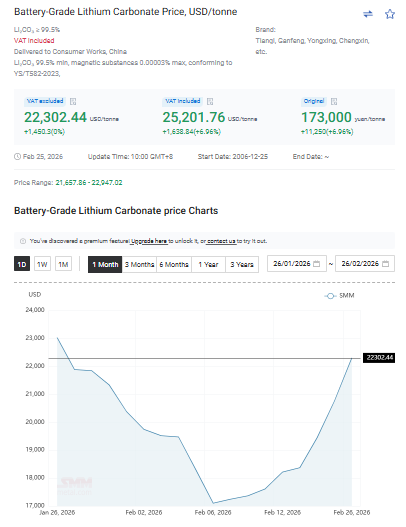Viewport: 406px width, 527px height.
Task: Open info icon next to VAT included
Action: coord(210,101)
